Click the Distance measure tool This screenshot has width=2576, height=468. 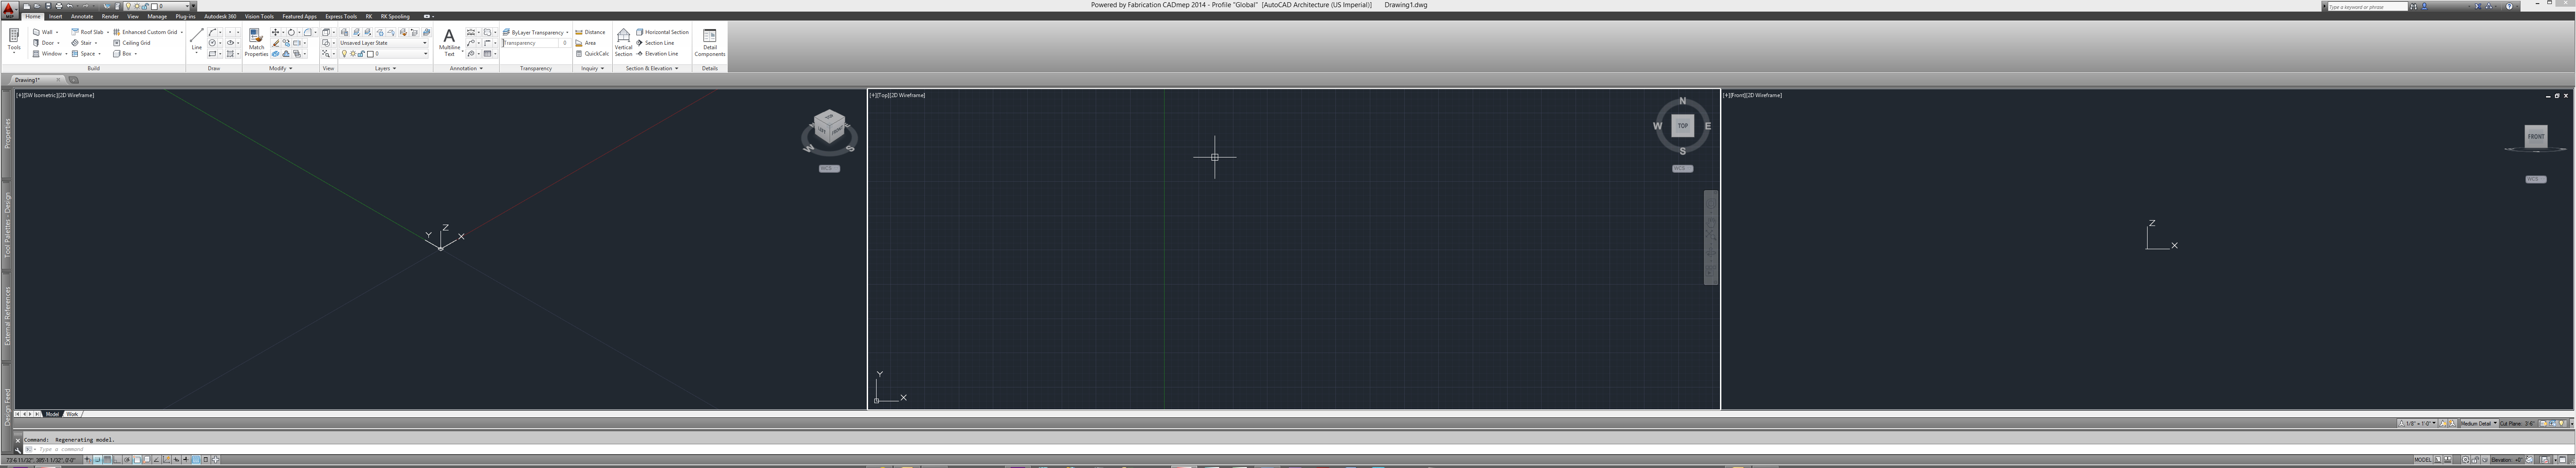coord(591,32)
